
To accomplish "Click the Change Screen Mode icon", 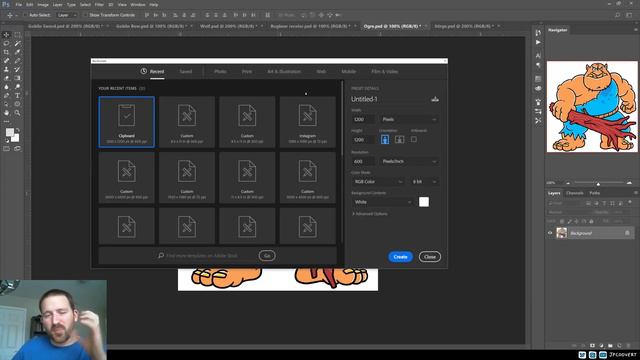I will coord(17,149).
